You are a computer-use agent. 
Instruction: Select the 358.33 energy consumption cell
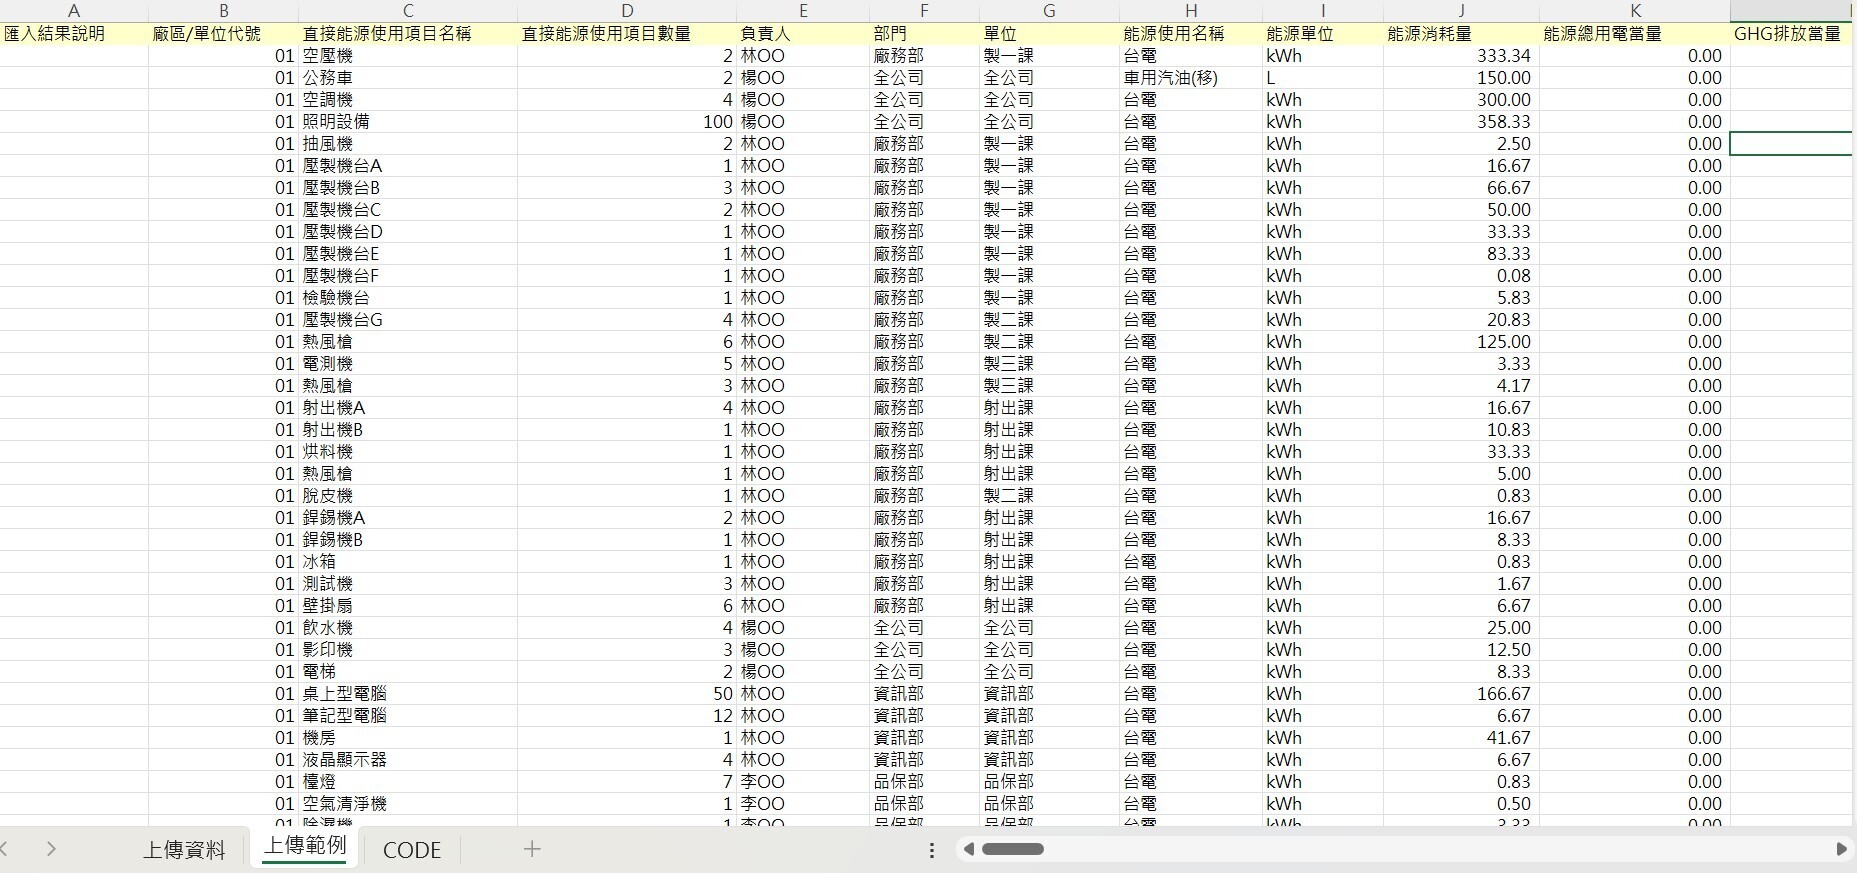click(1461, 121)
